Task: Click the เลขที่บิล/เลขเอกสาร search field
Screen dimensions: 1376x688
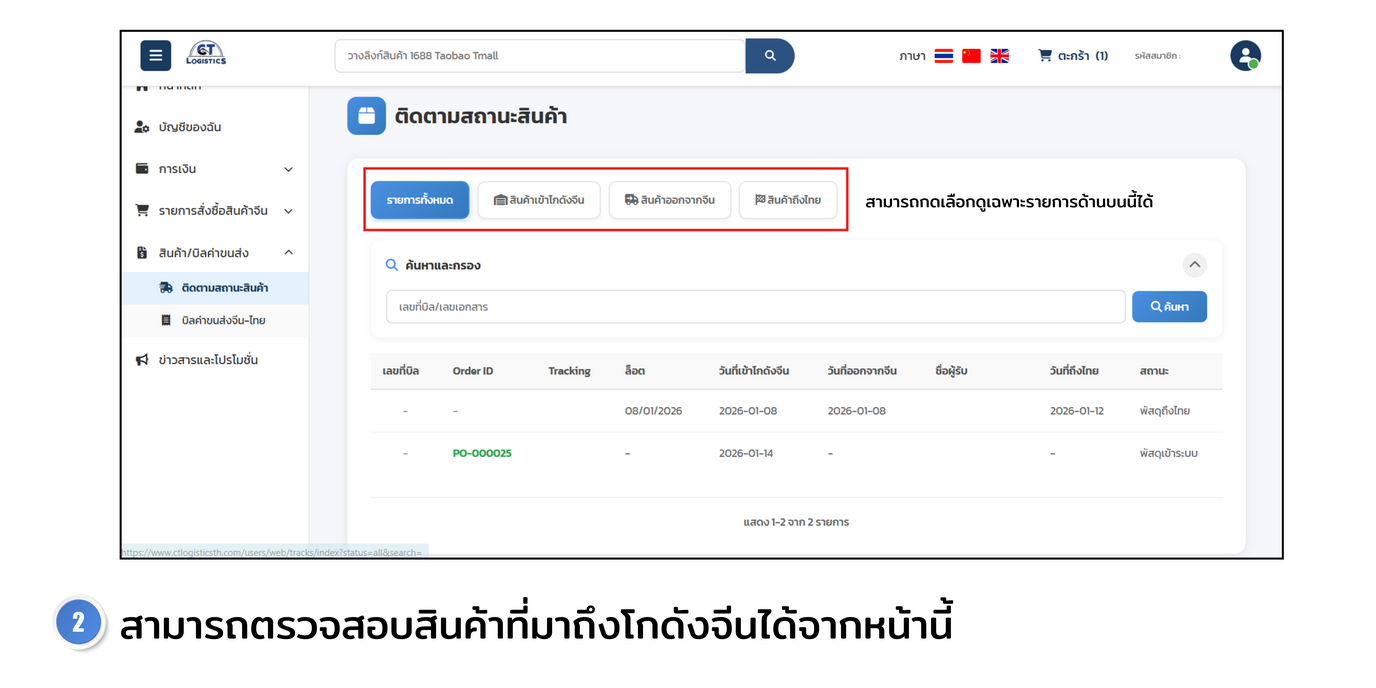Action: point(755,307)
